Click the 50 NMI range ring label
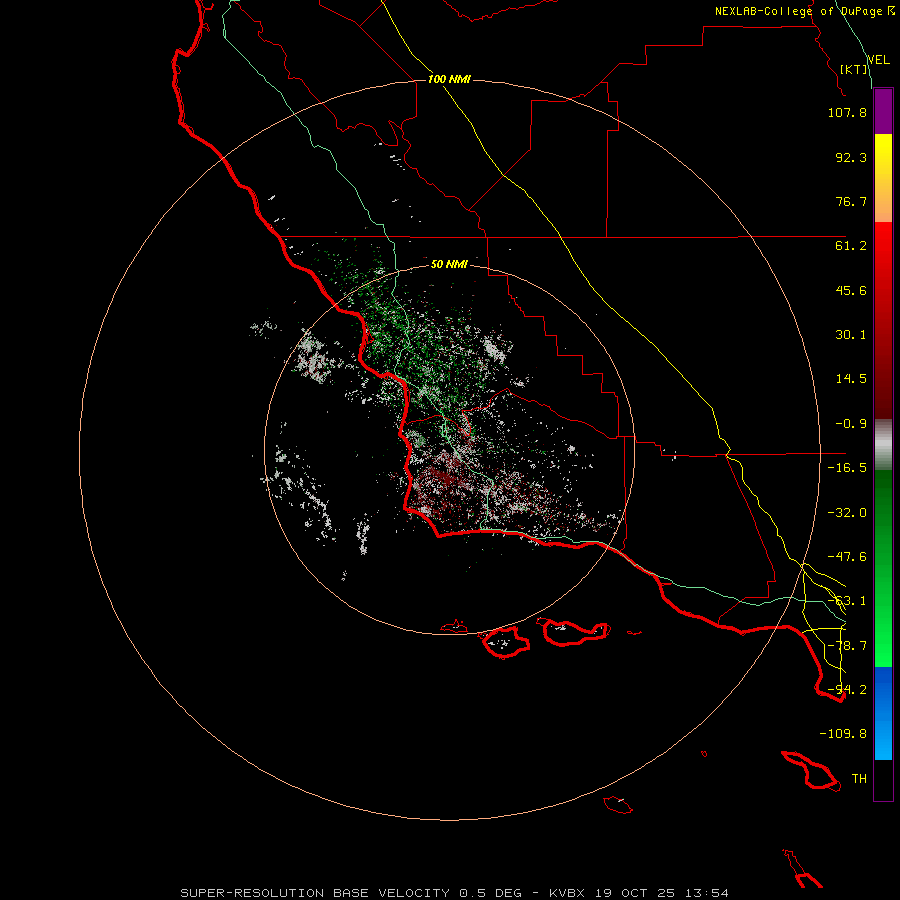 point(449,264)
